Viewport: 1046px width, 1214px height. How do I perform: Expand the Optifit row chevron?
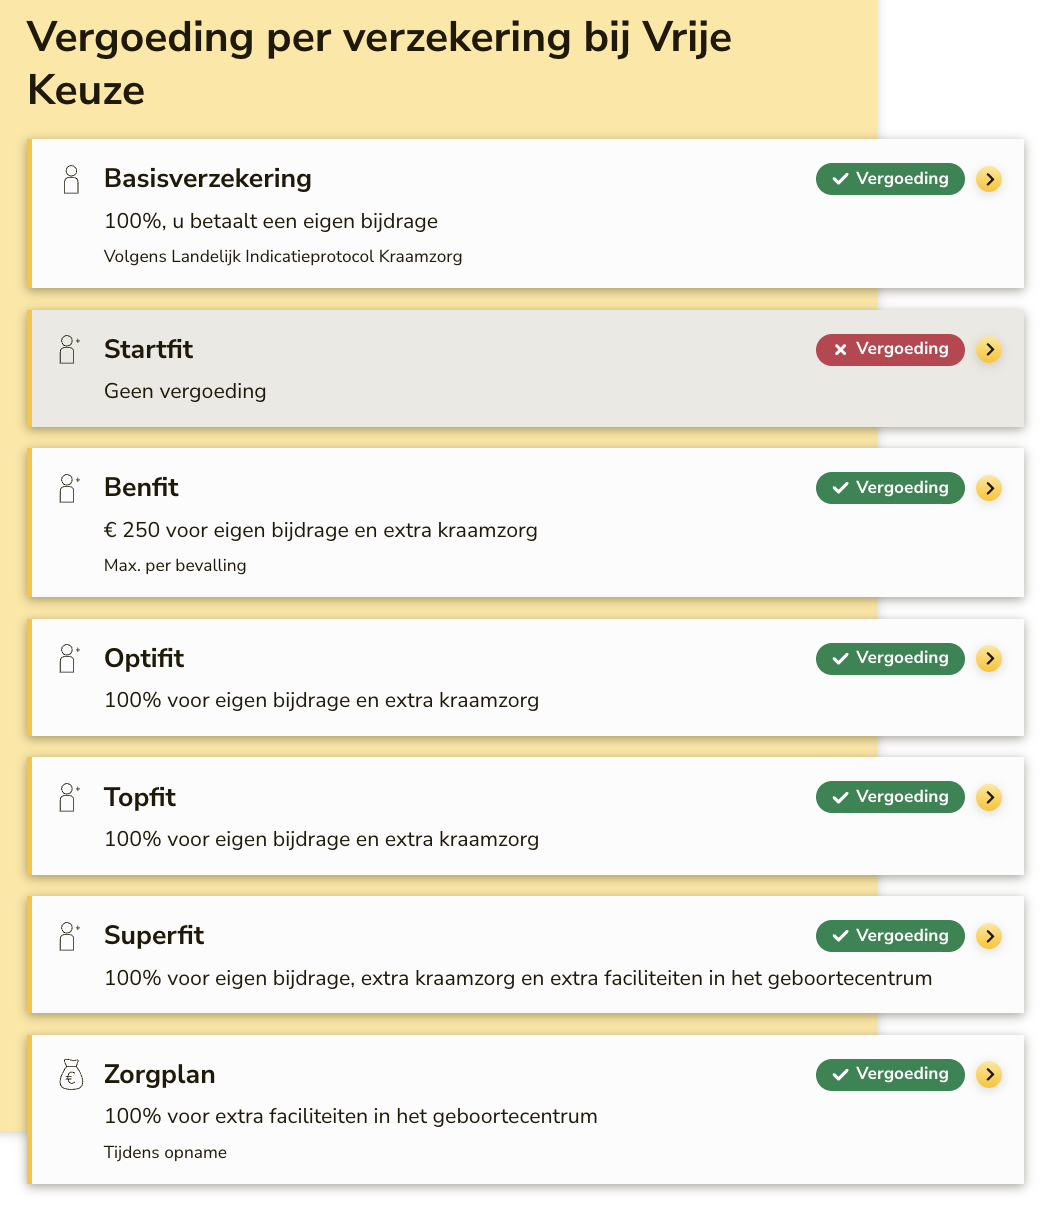988,659
